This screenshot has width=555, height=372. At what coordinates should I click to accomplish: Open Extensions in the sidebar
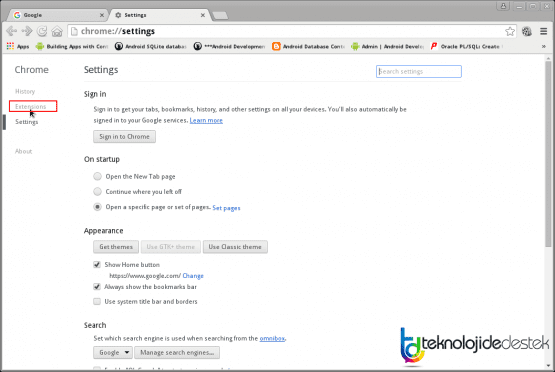coord(31,107)
